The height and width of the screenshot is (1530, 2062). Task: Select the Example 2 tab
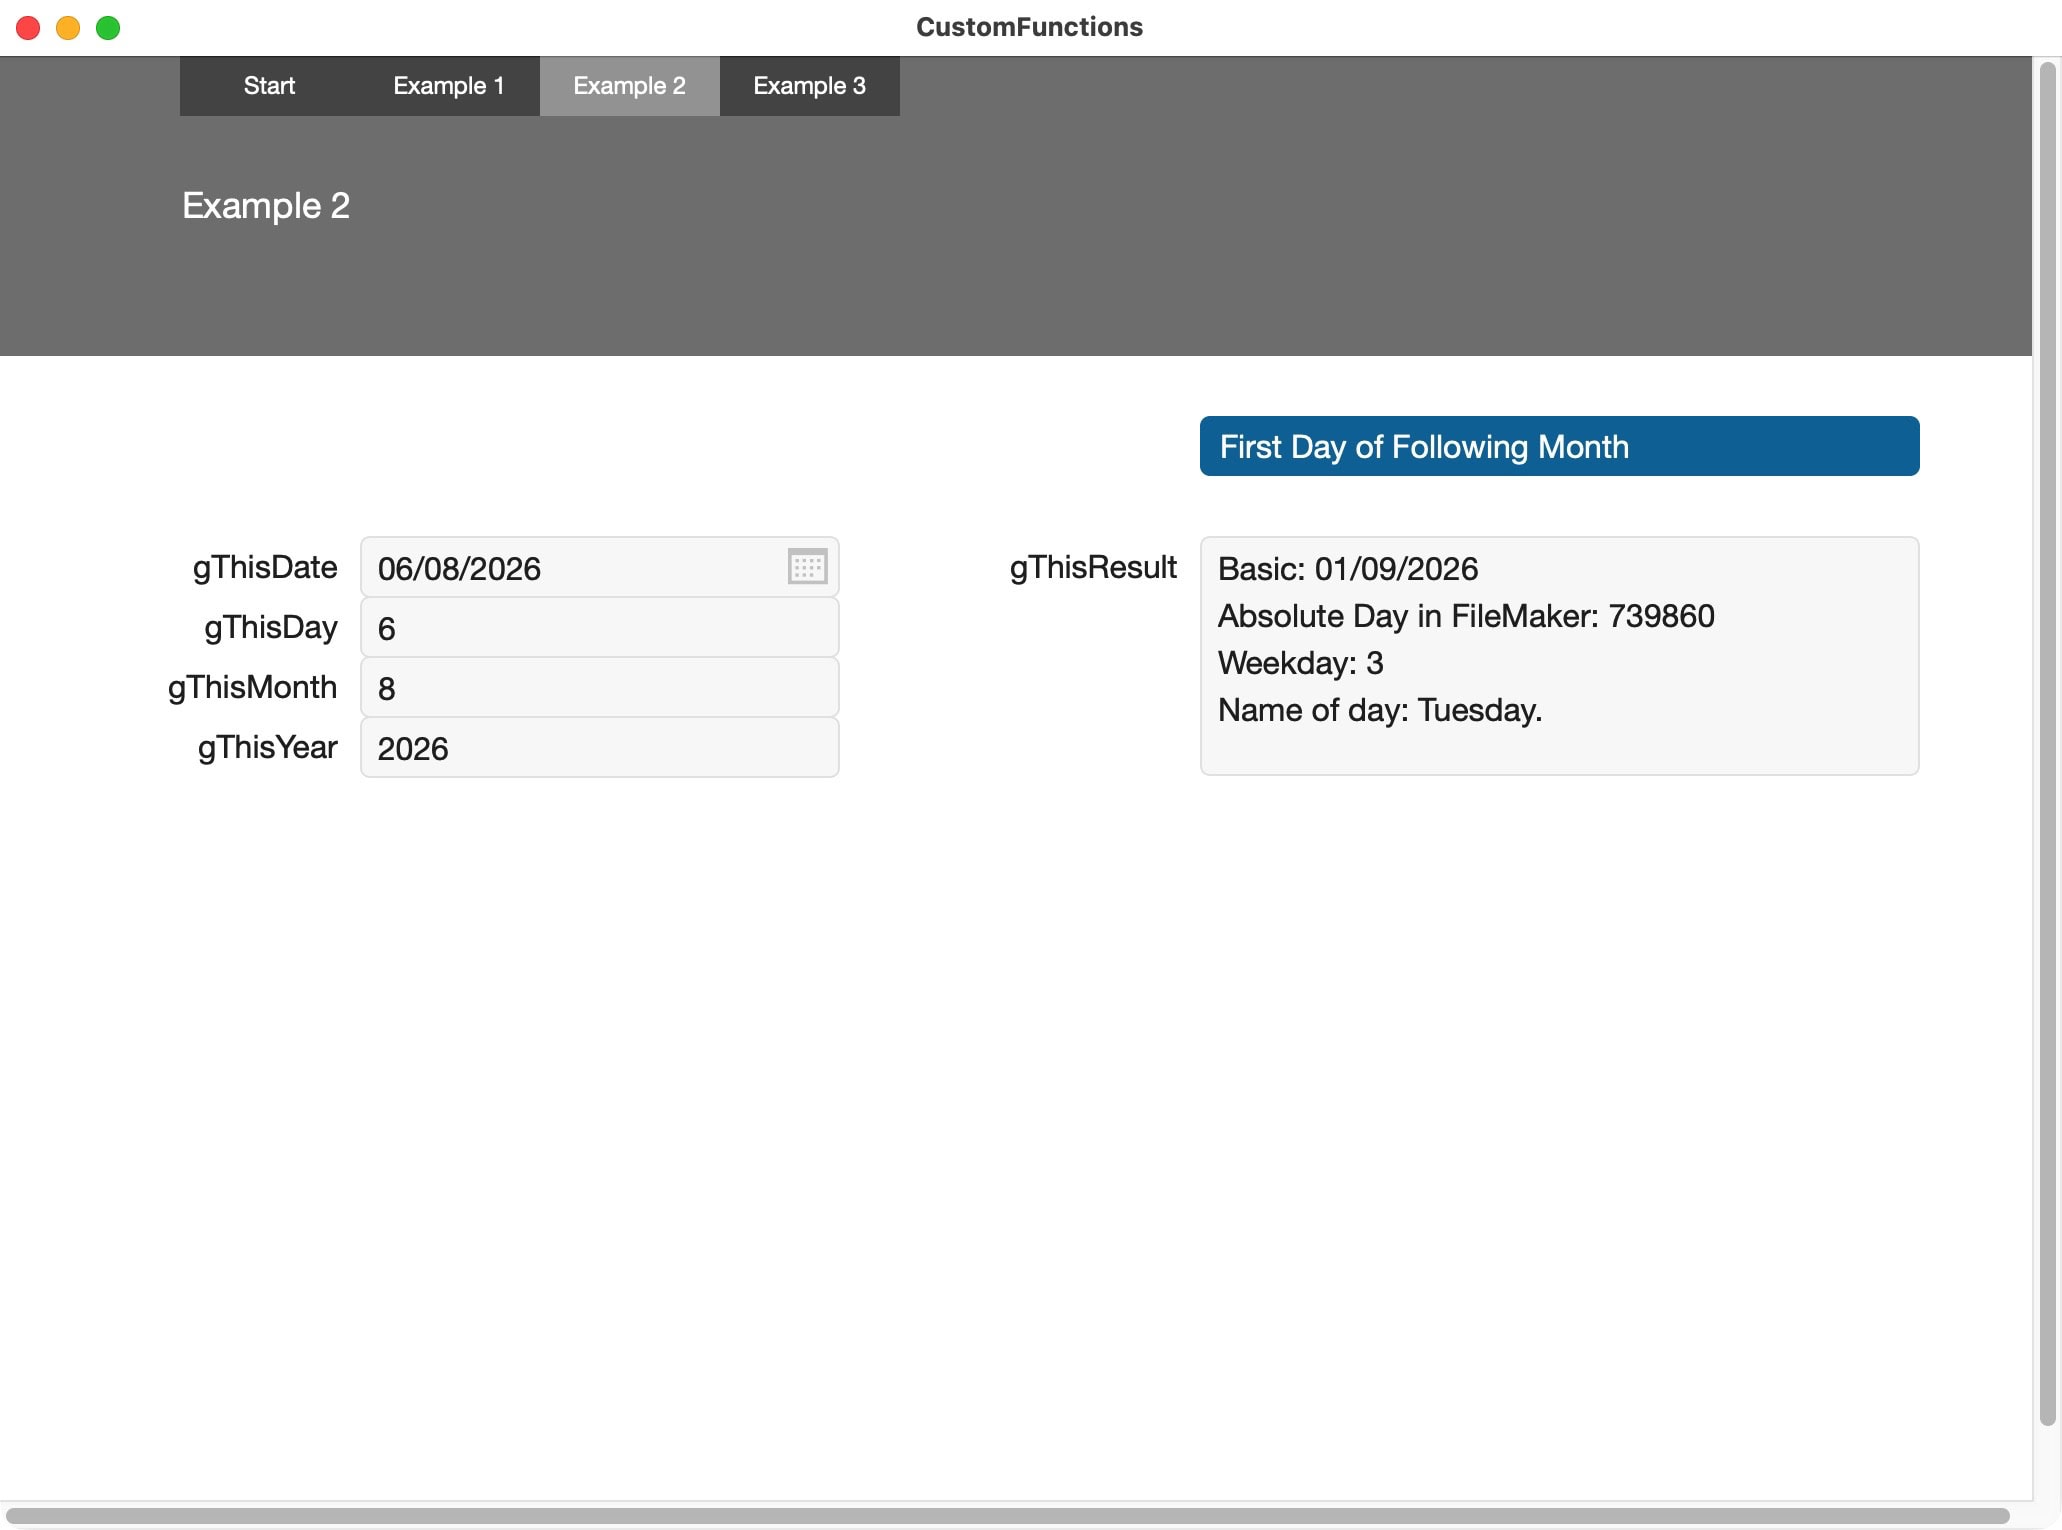(x=629, y=86)
